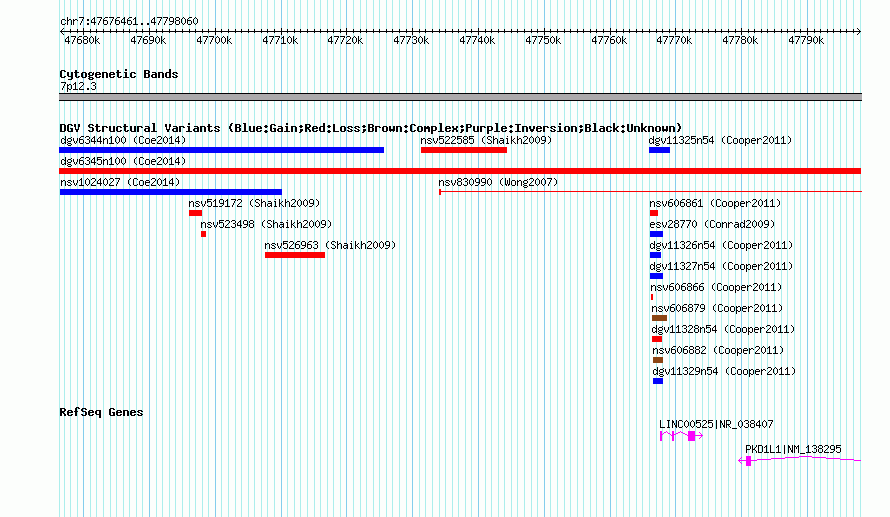The width and height of the screenshot is (890, 517).
Task: Click the nsv830990 (Wong2007) label
Action: pos(498,182)
